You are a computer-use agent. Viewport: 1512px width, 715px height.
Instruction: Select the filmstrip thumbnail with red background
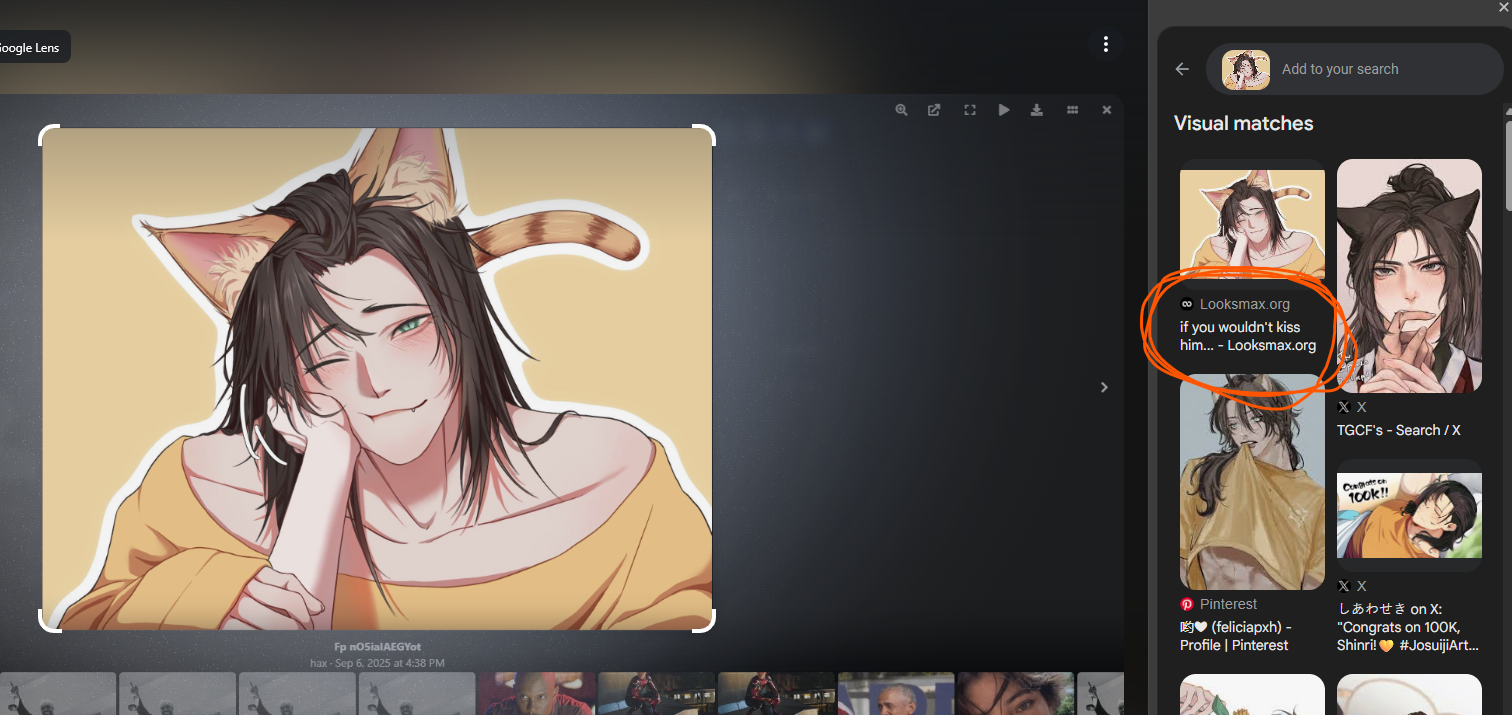click(536, 693)
